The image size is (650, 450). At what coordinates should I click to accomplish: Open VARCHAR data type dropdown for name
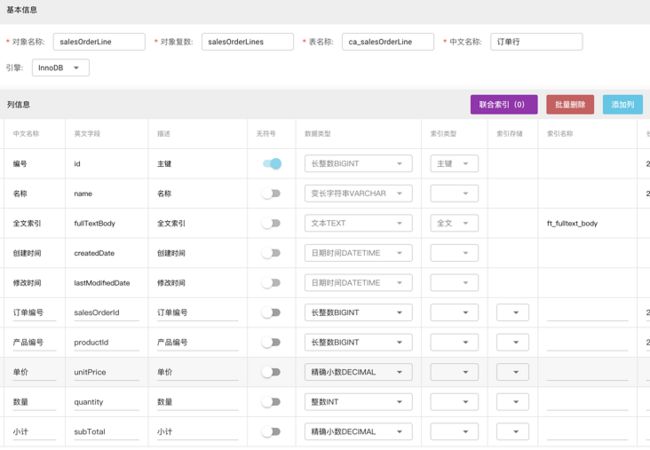pyautogui.click(x=358, y=194)
